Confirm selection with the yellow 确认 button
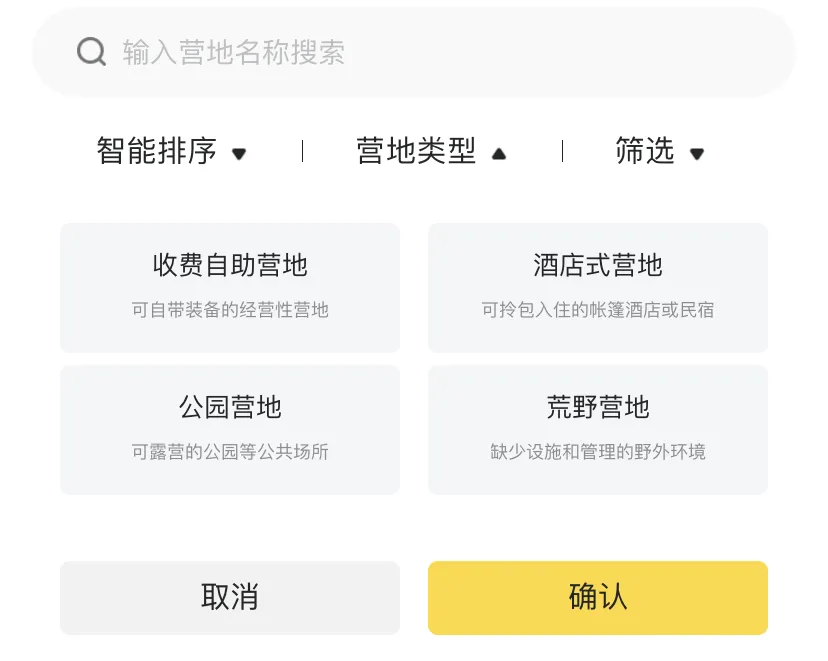 click(598, 598)
